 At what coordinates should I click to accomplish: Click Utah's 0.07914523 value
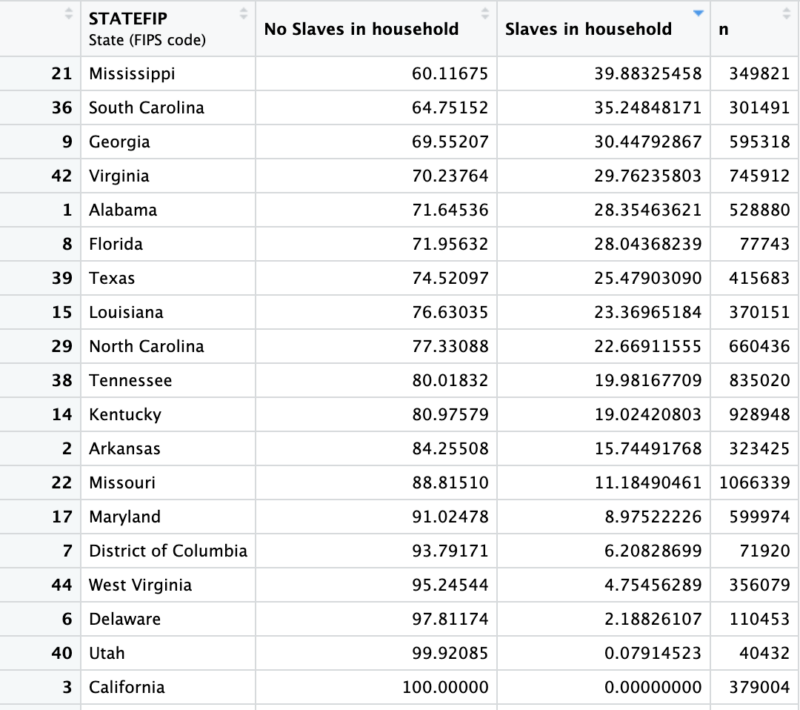point(653,653)
